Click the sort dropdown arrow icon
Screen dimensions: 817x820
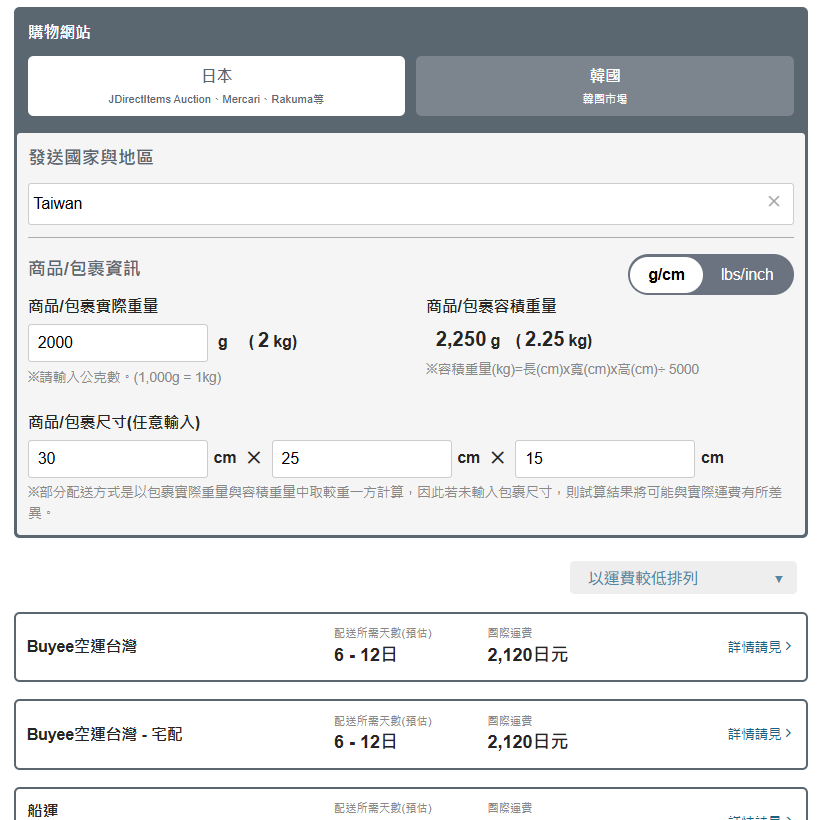coord(778,579)
